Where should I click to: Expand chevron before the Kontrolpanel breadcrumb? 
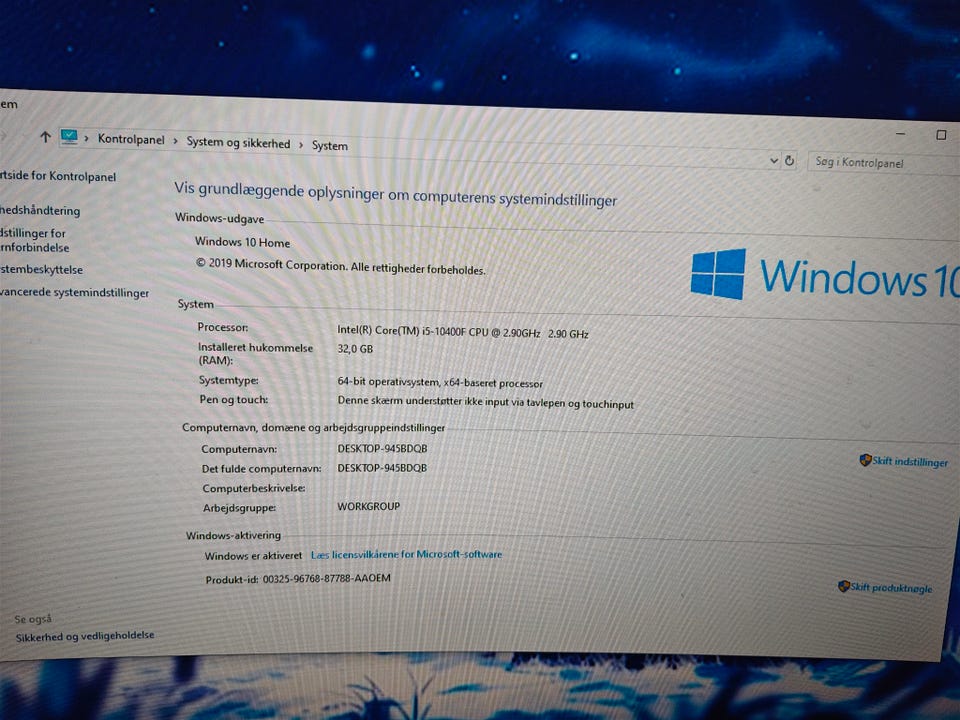coord(86,138)
